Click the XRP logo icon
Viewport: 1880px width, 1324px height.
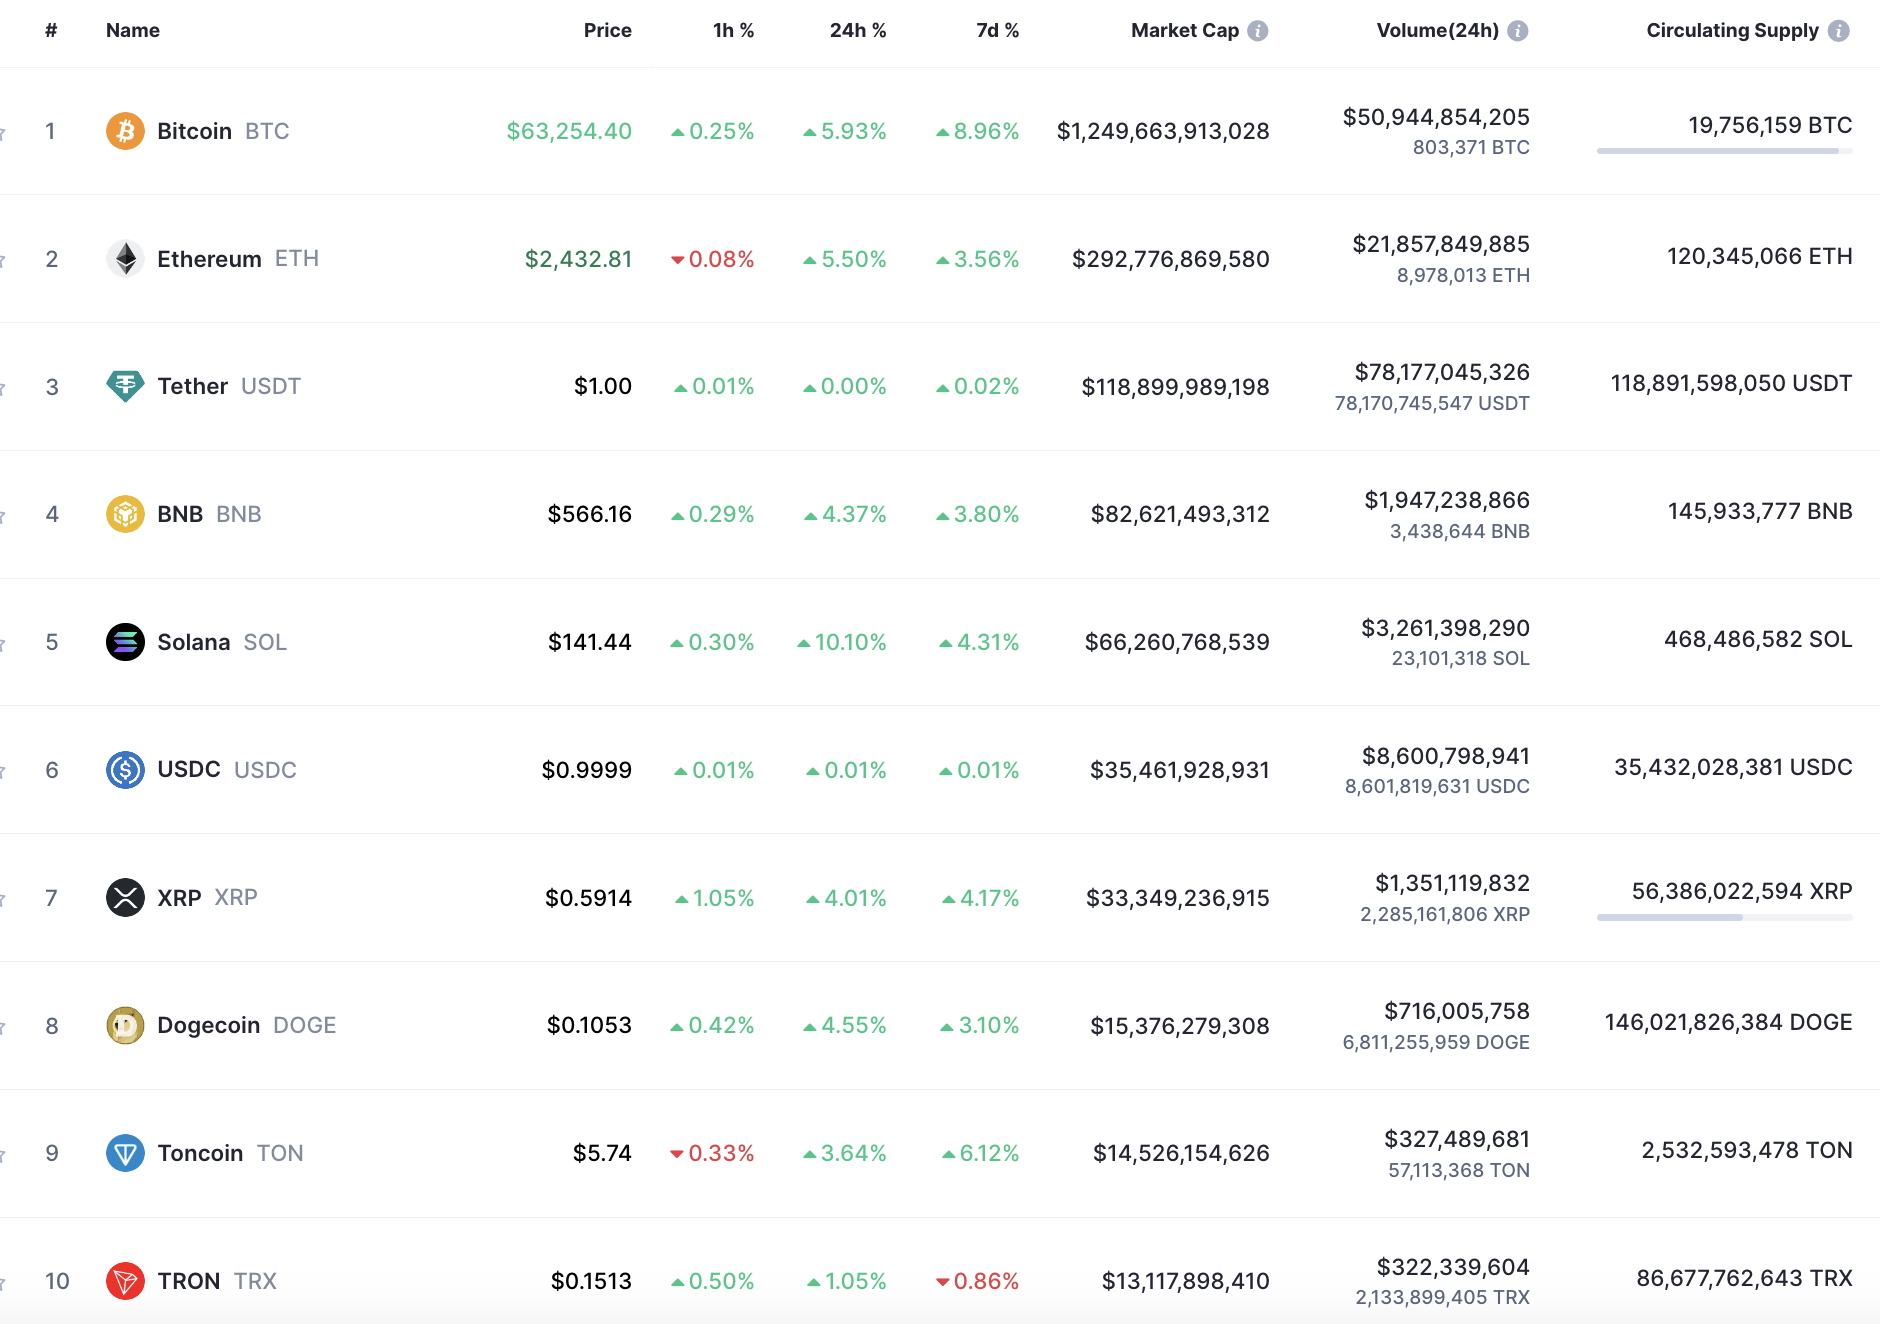click(x=125, y=897)
